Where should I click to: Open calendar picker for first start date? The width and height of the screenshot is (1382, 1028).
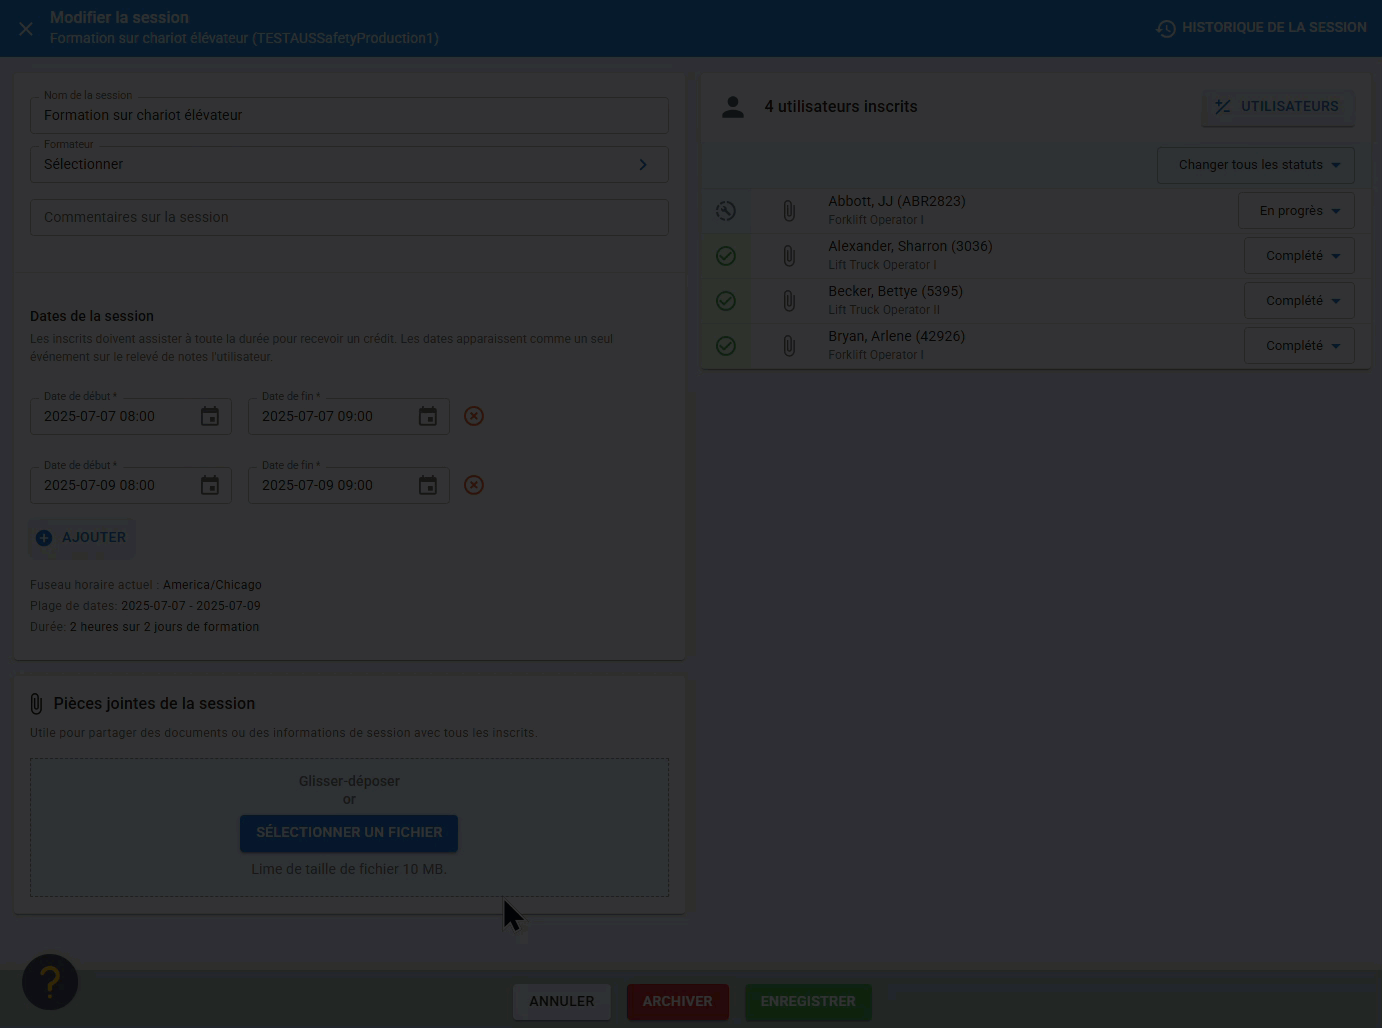click(x=210, y=417)
